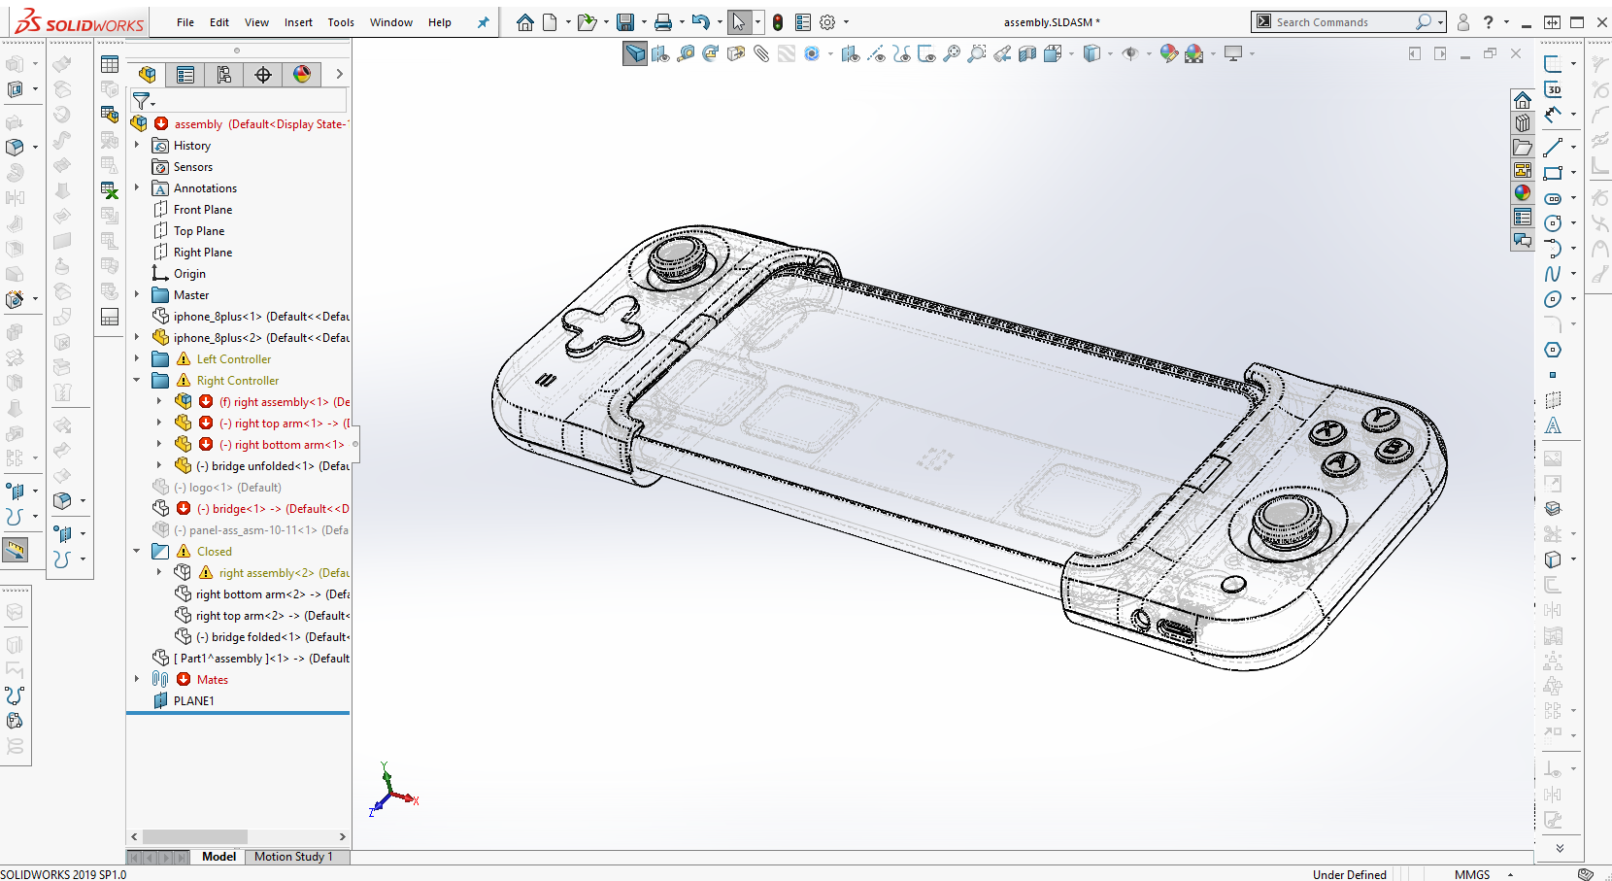Select the Spline sketch tool
The image size is (1612, 881).
point(1552,273)
